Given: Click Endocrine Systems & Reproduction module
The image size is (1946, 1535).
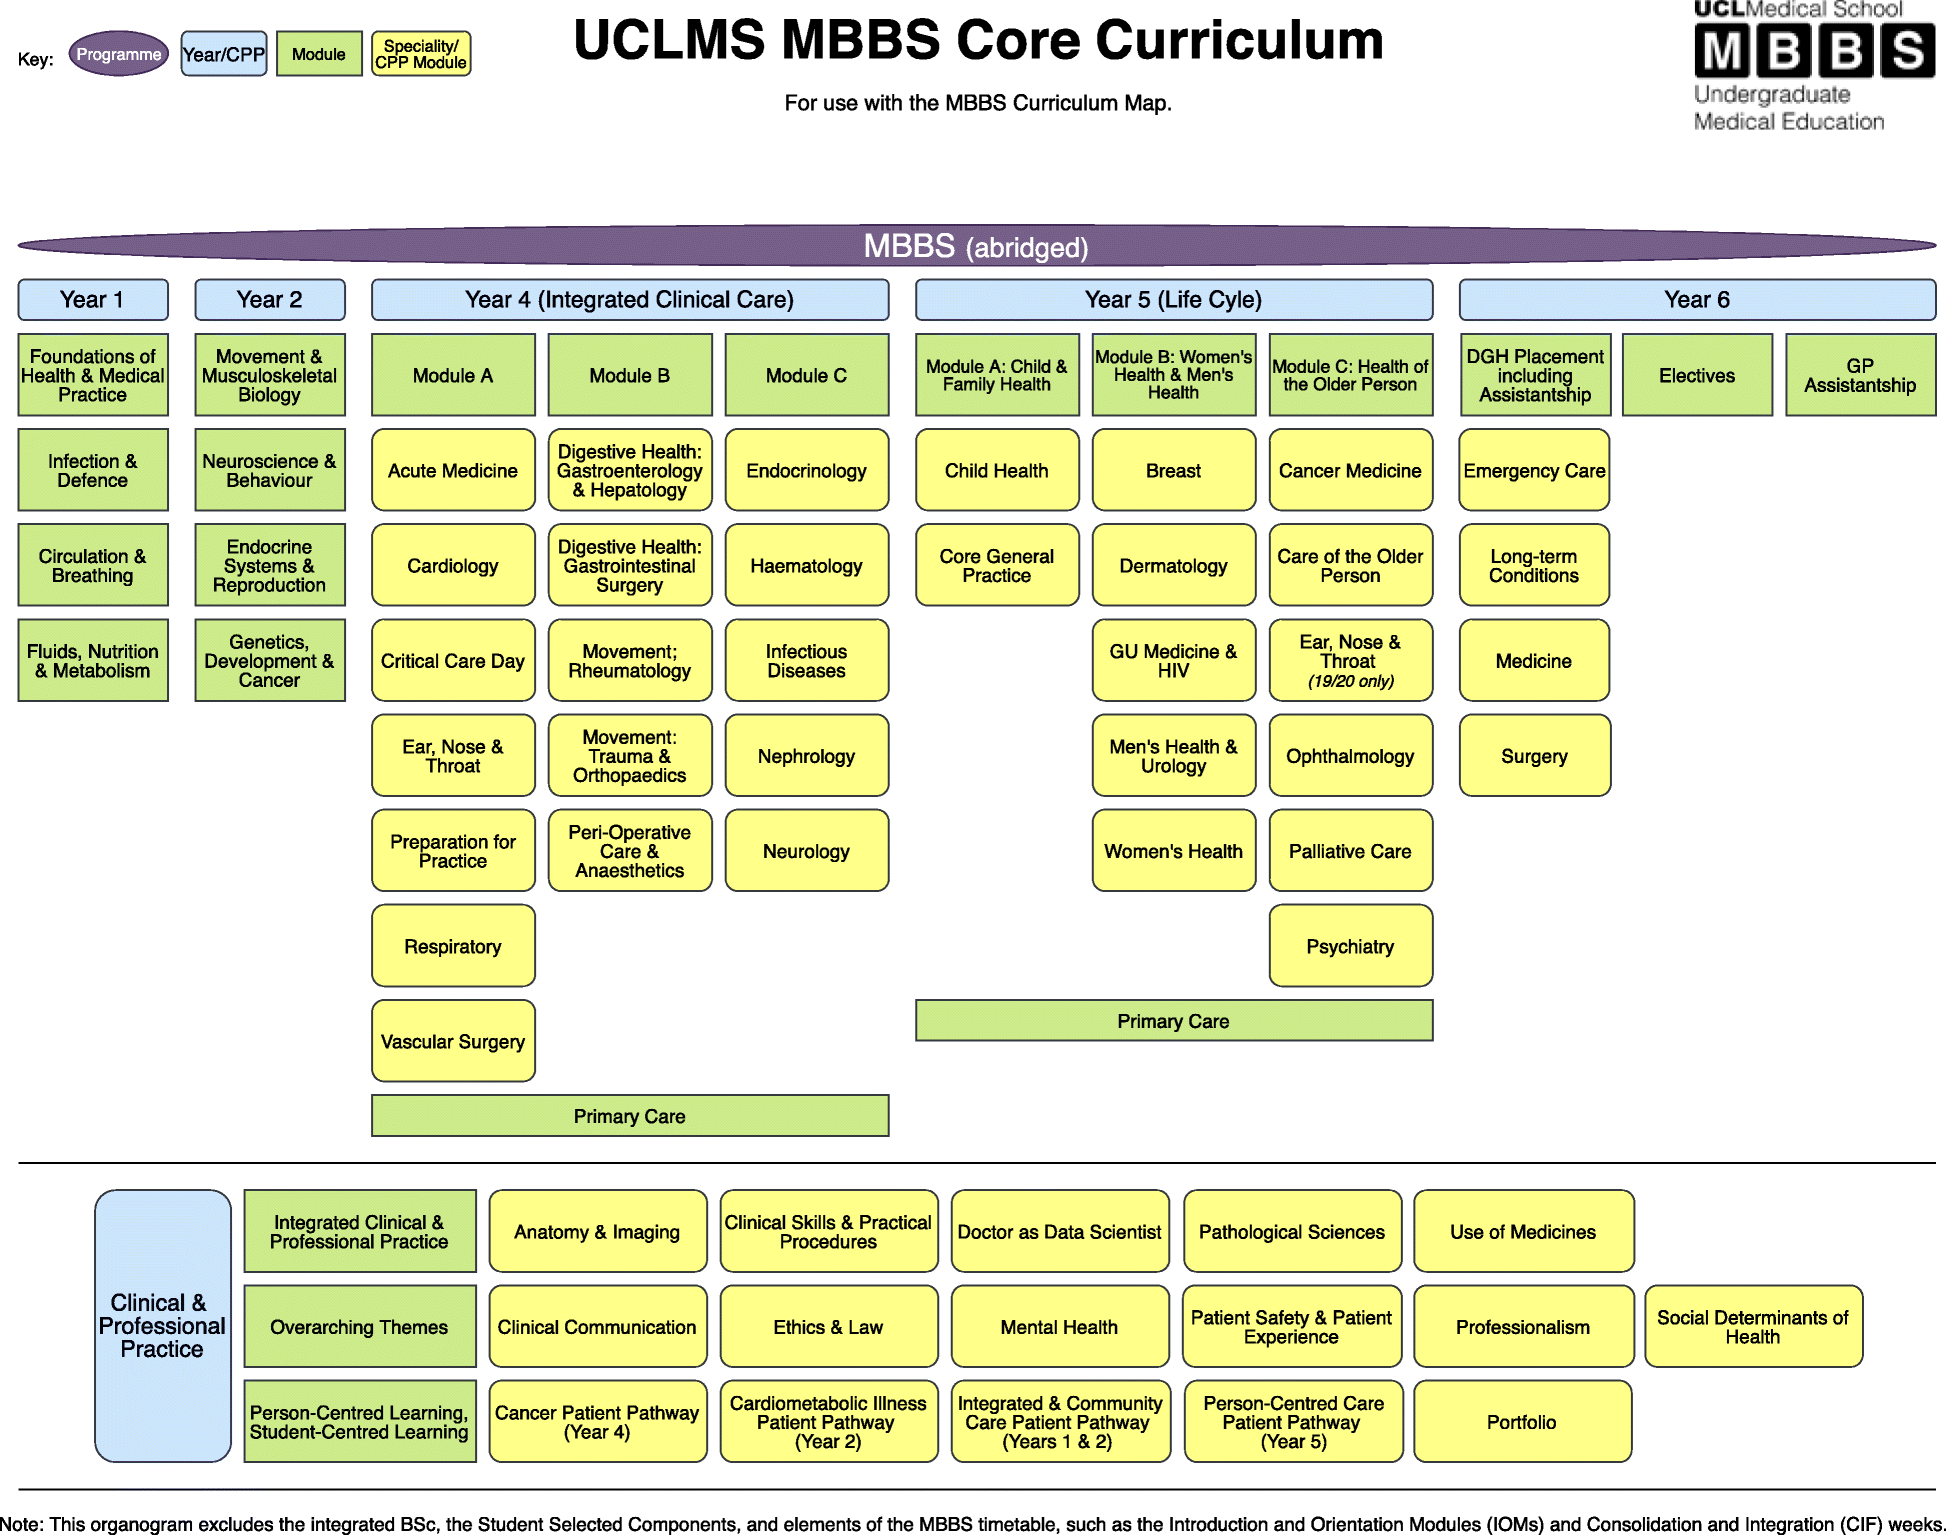Looking at the screenshot, I should coord(270,565).
